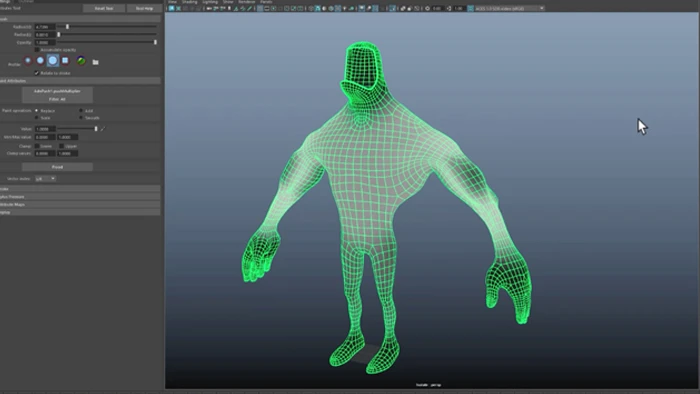This screenshot has height=394, width=700.
Task: Click the Min value input field
Action: [x=45, y=137]
